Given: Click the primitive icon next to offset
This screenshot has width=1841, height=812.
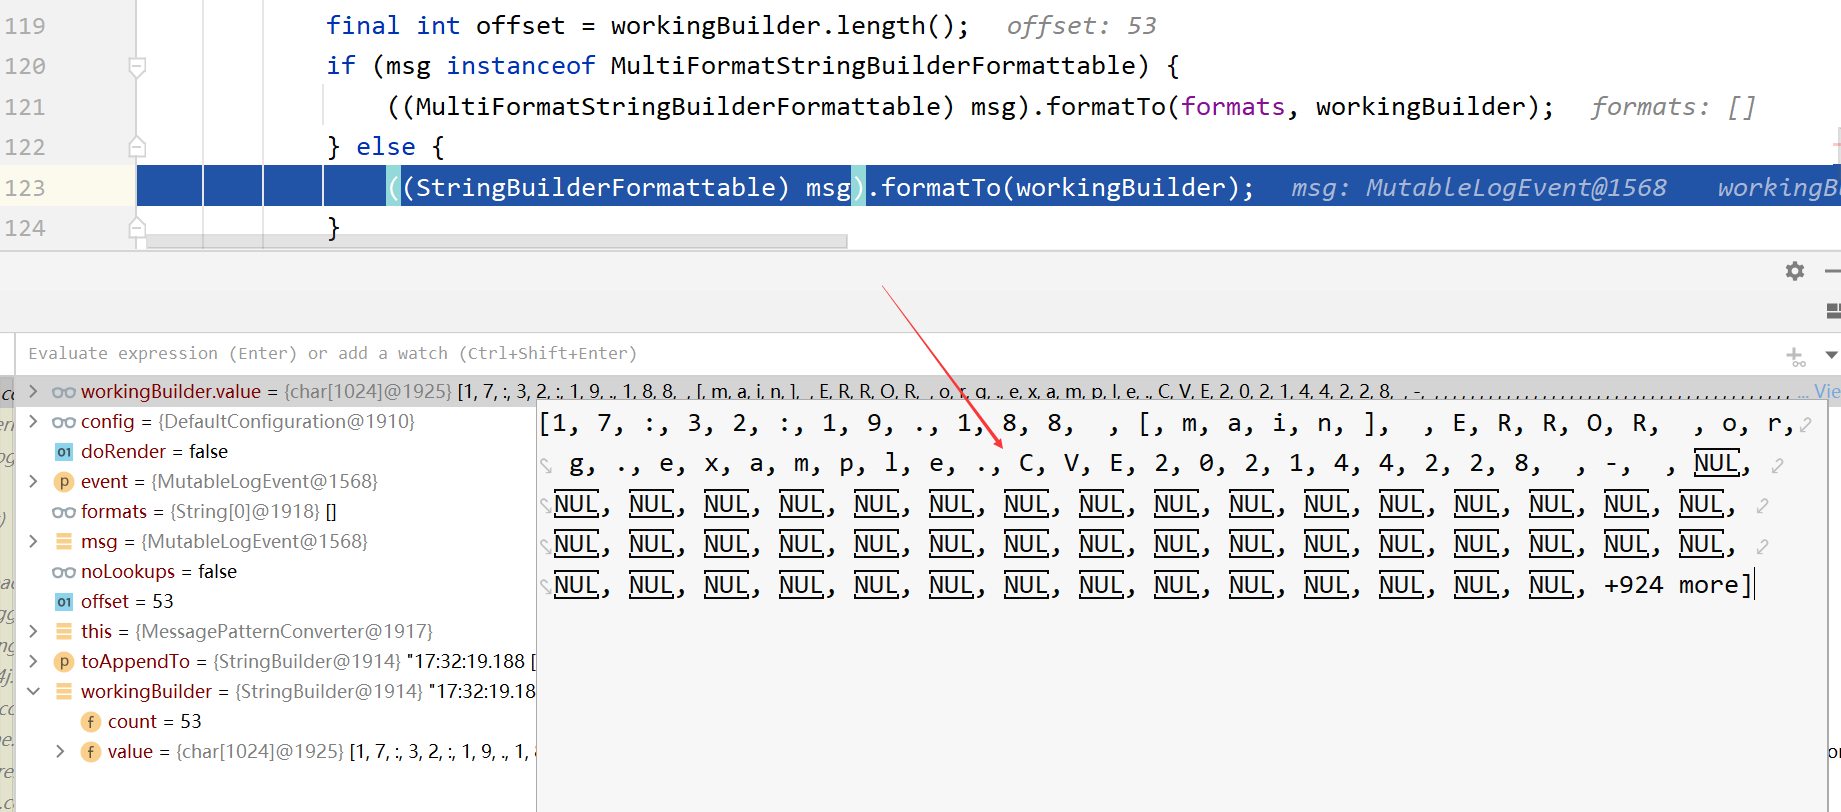Looking at the screenshot, I should 64,602.
